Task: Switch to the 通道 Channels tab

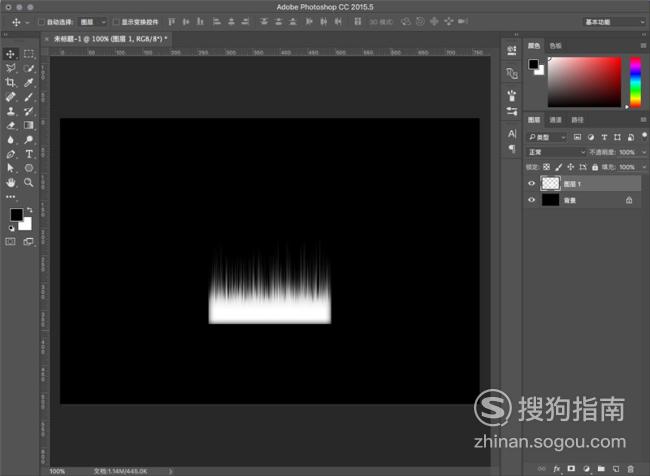Action: click(x=555, y=120)
